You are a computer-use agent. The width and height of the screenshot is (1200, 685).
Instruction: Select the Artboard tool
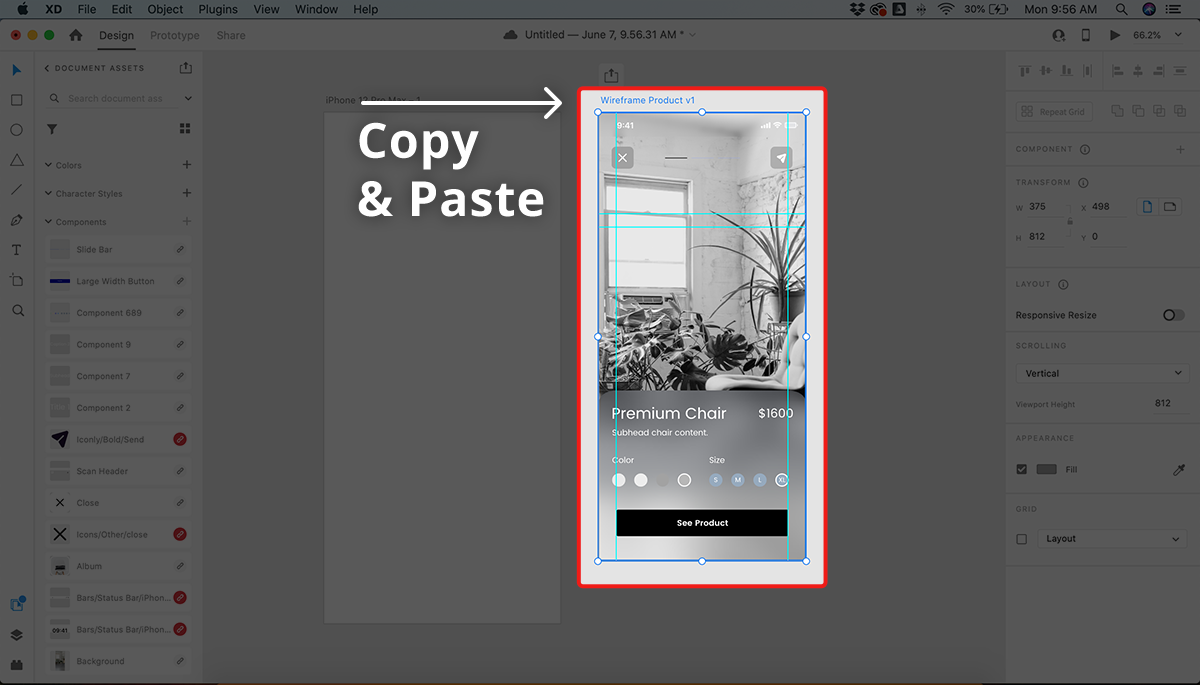pyautogui.click(x=17, y=280)
